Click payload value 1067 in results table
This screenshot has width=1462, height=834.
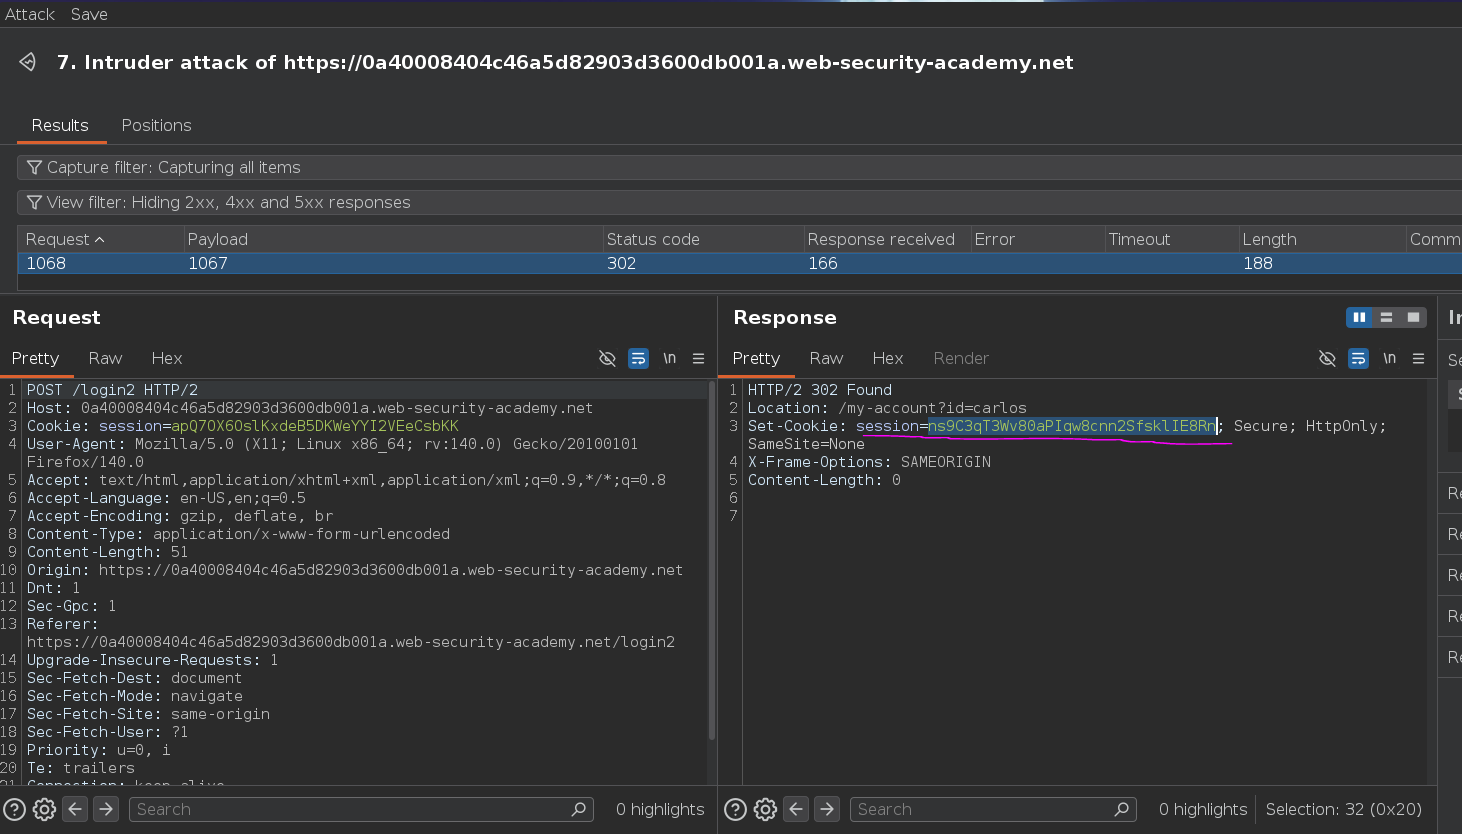point(208,263)
